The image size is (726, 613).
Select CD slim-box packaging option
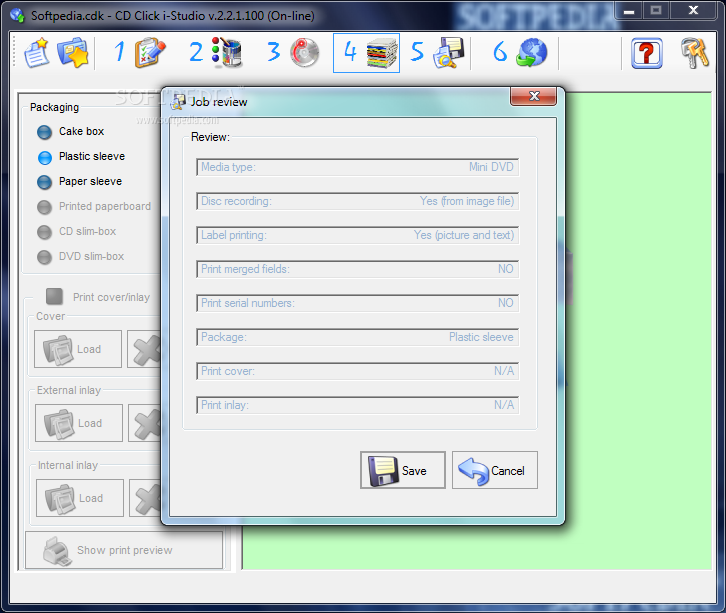coord(76,232)
